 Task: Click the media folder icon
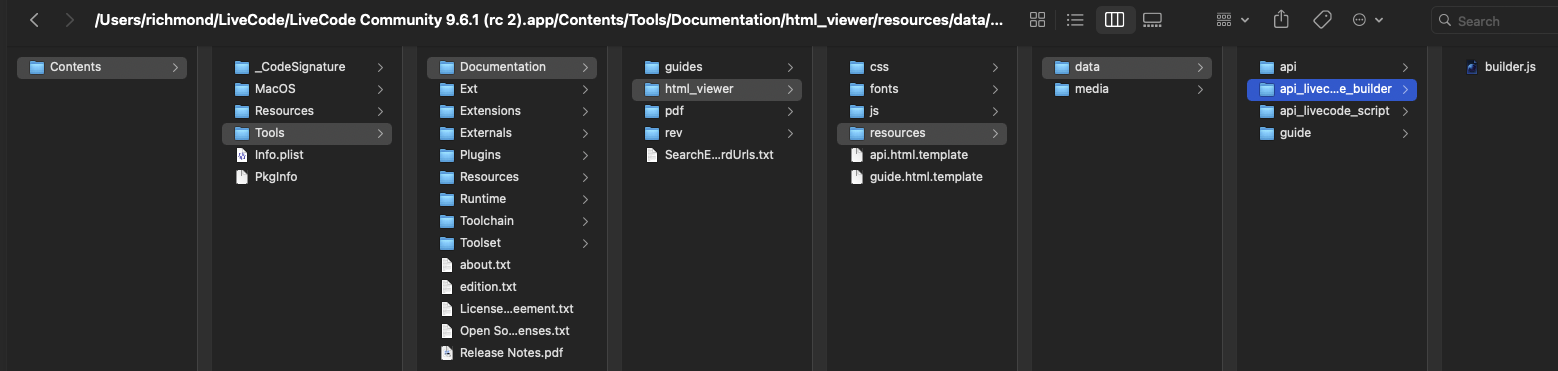pos(1062,89)
